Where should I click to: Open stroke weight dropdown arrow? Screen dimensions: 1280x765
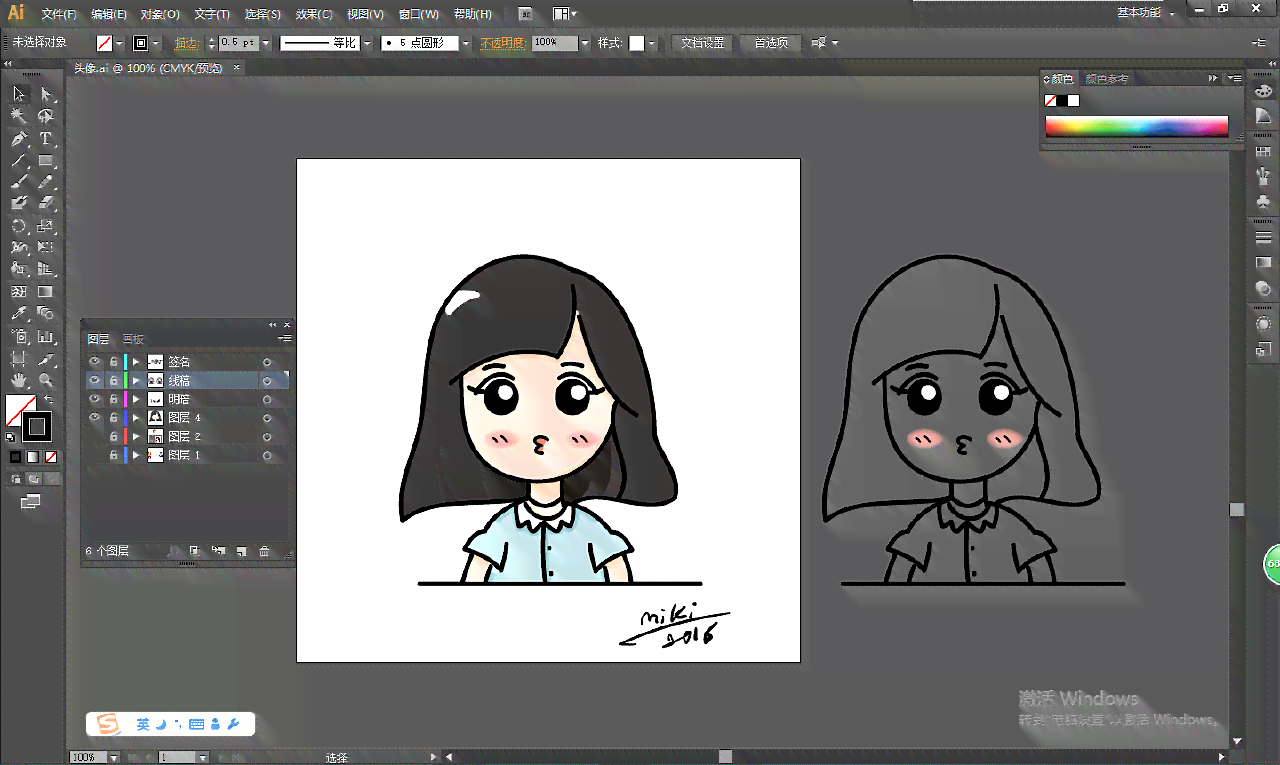coord(268,43)
